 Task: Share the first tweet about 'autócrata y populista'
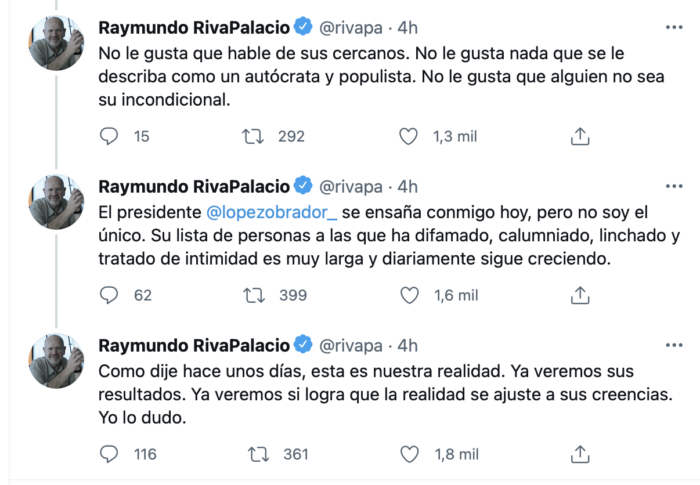click(x=579, y=136)
